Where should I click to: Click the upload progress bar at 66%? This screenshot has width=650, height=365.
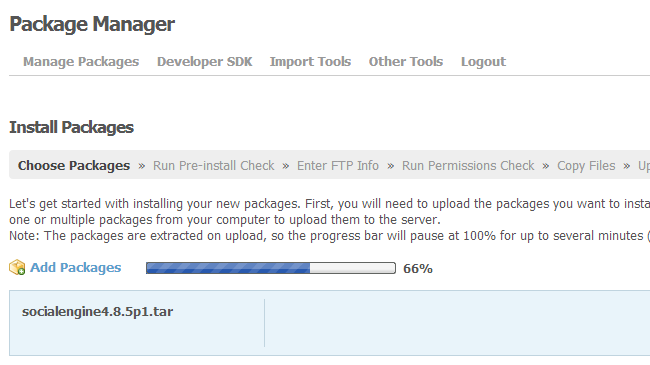point(271,268)
